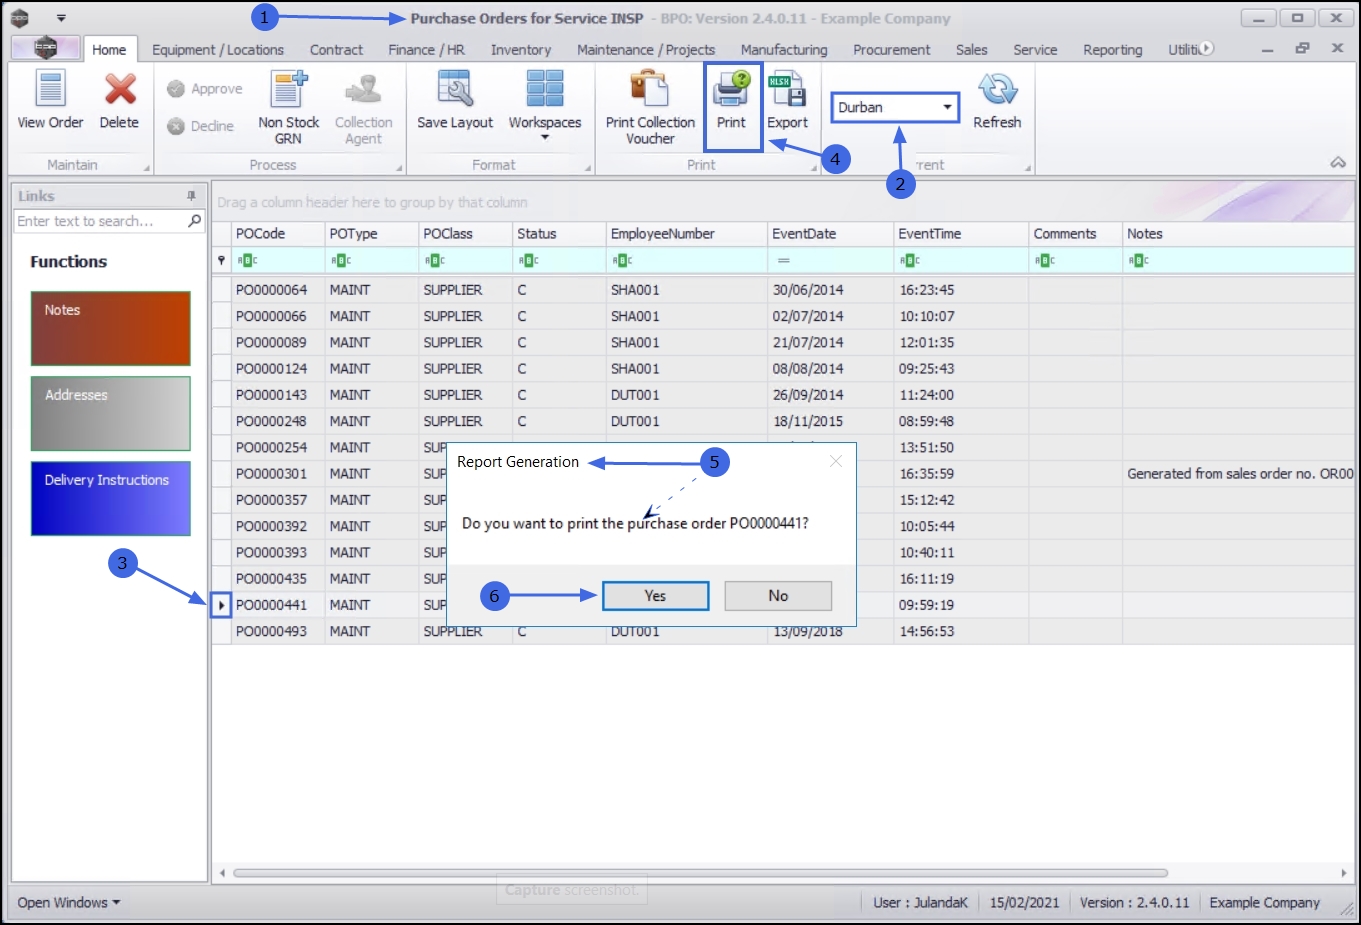Click the red Notes tile
Image resolution: width=1361 pixels, height=925 pixels.
[110, 328]
